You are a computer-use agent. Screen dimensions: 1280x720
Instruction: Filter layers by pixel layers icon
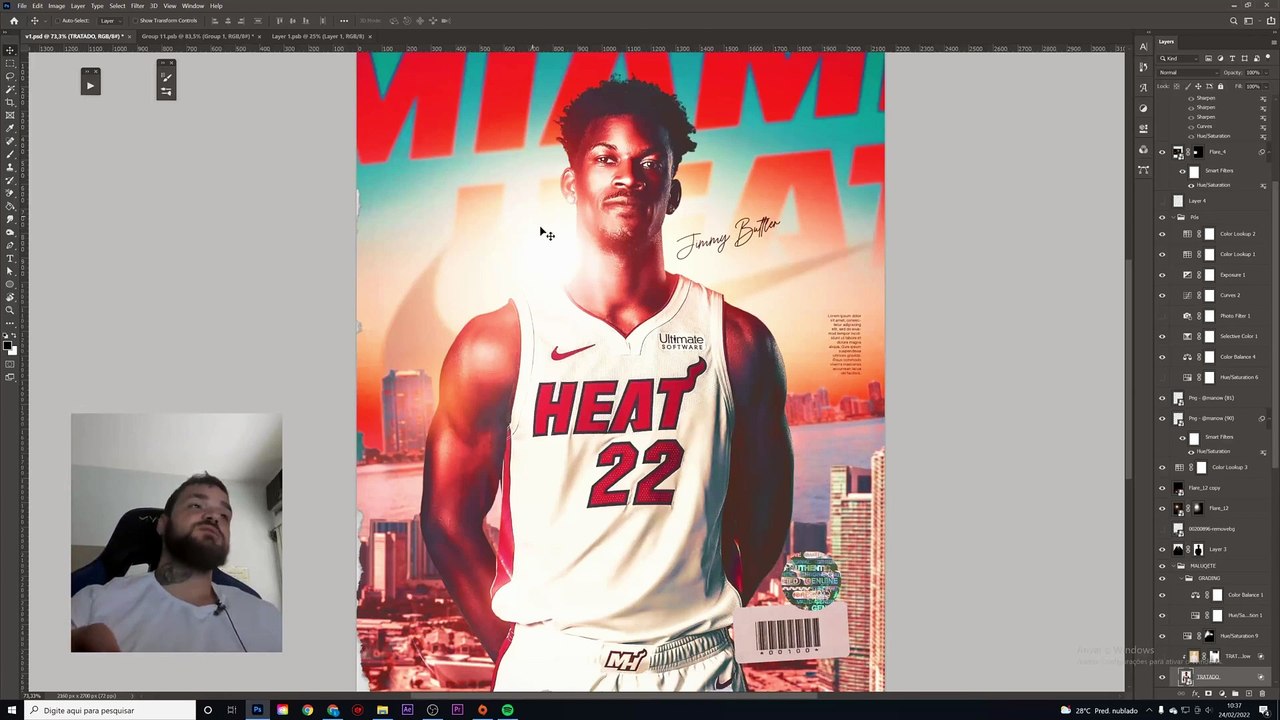click(1209, 59)
